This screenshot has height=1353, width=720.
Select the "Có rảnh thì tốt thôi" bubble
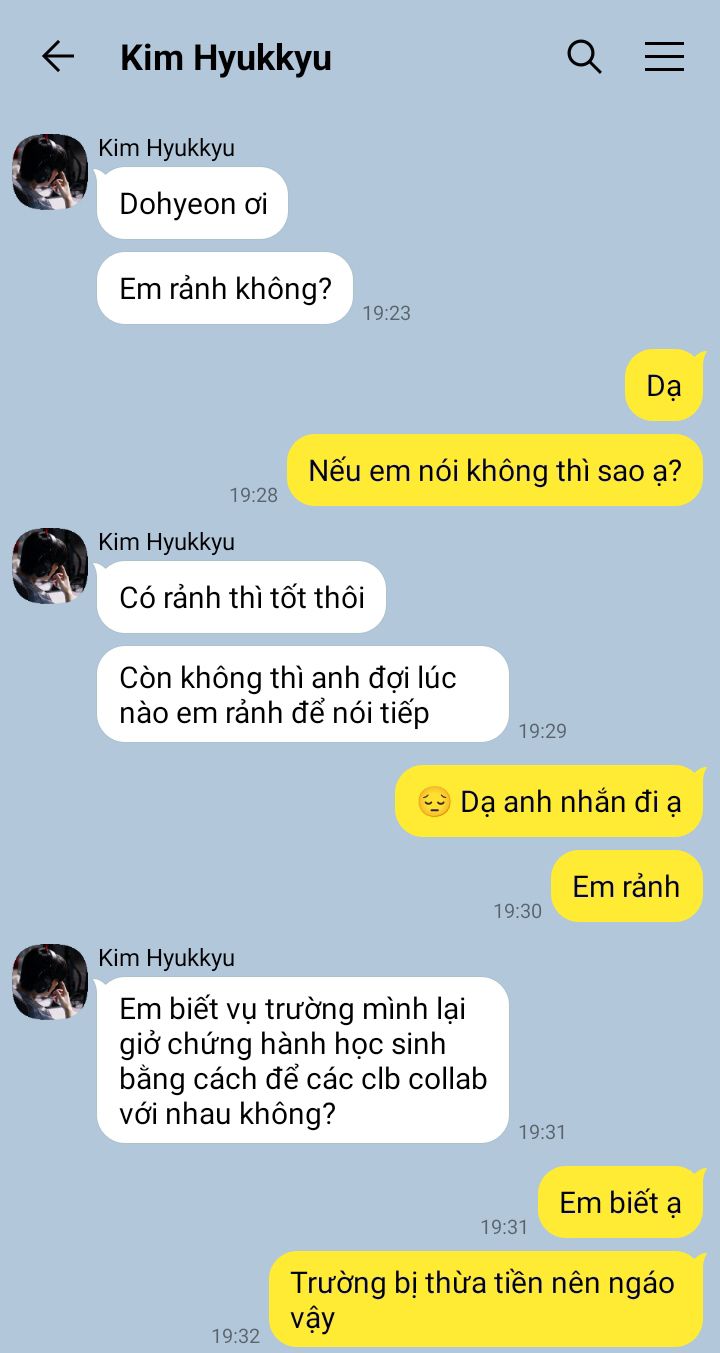[241, 597]
